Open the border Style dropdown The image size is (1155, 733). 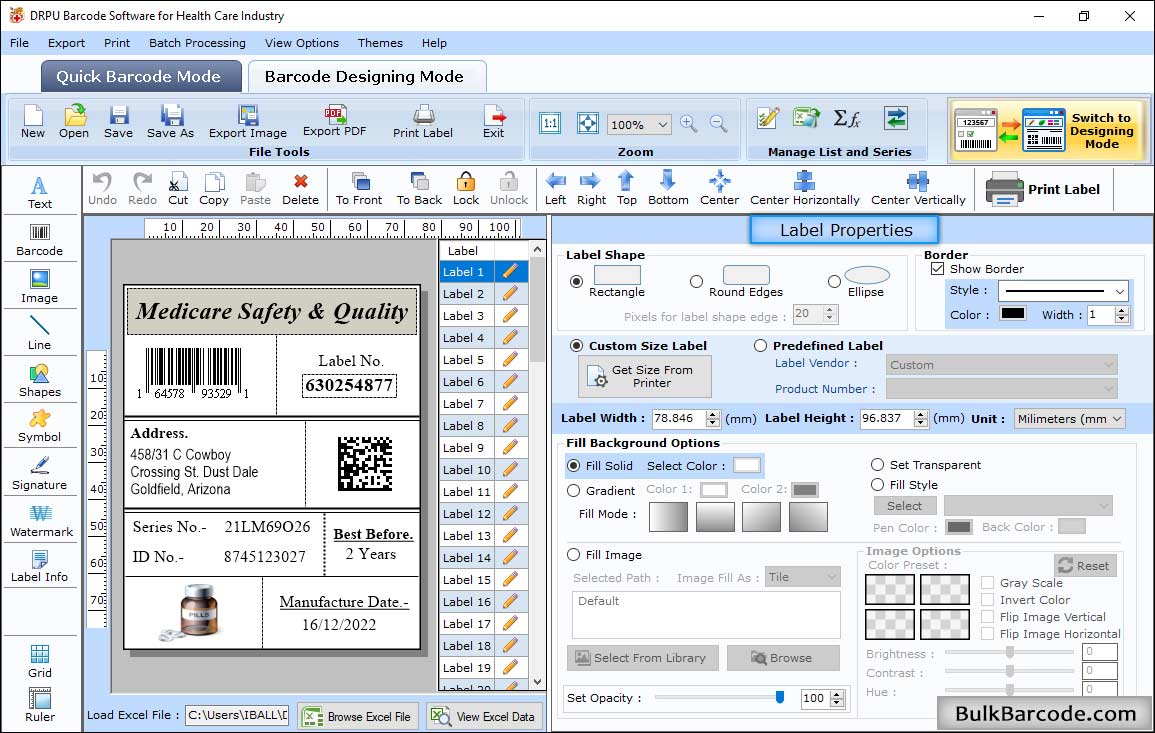[1120, 291]
